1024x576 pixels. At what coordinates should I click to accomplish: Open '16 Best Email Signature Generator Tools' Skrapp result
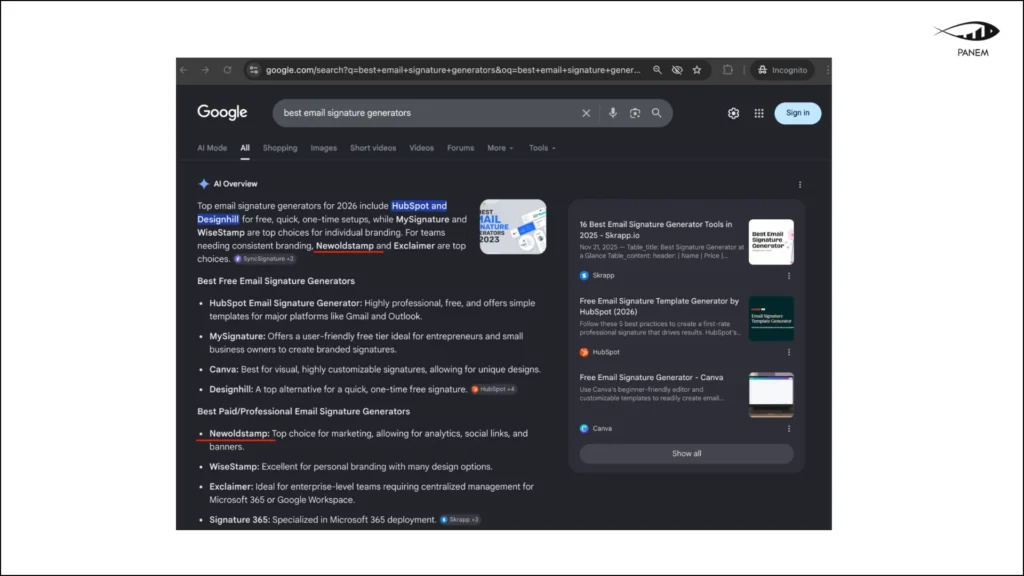tap(656, 229)
